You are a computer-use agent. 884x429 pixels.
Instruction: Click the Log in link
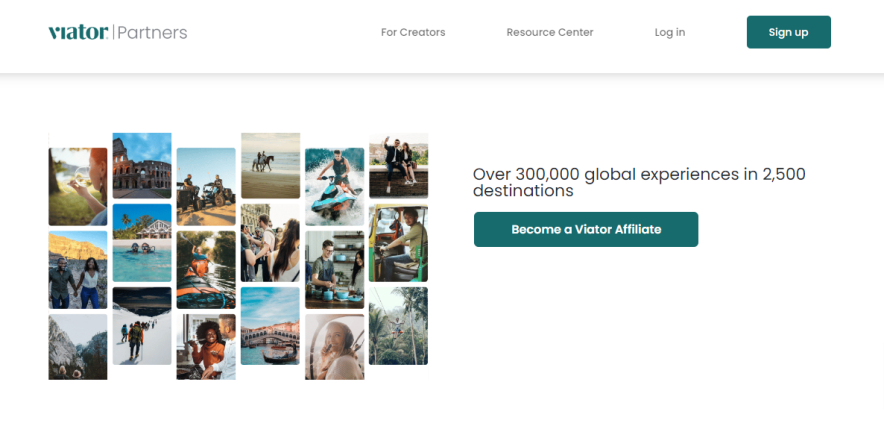click(x=670, y=32)
